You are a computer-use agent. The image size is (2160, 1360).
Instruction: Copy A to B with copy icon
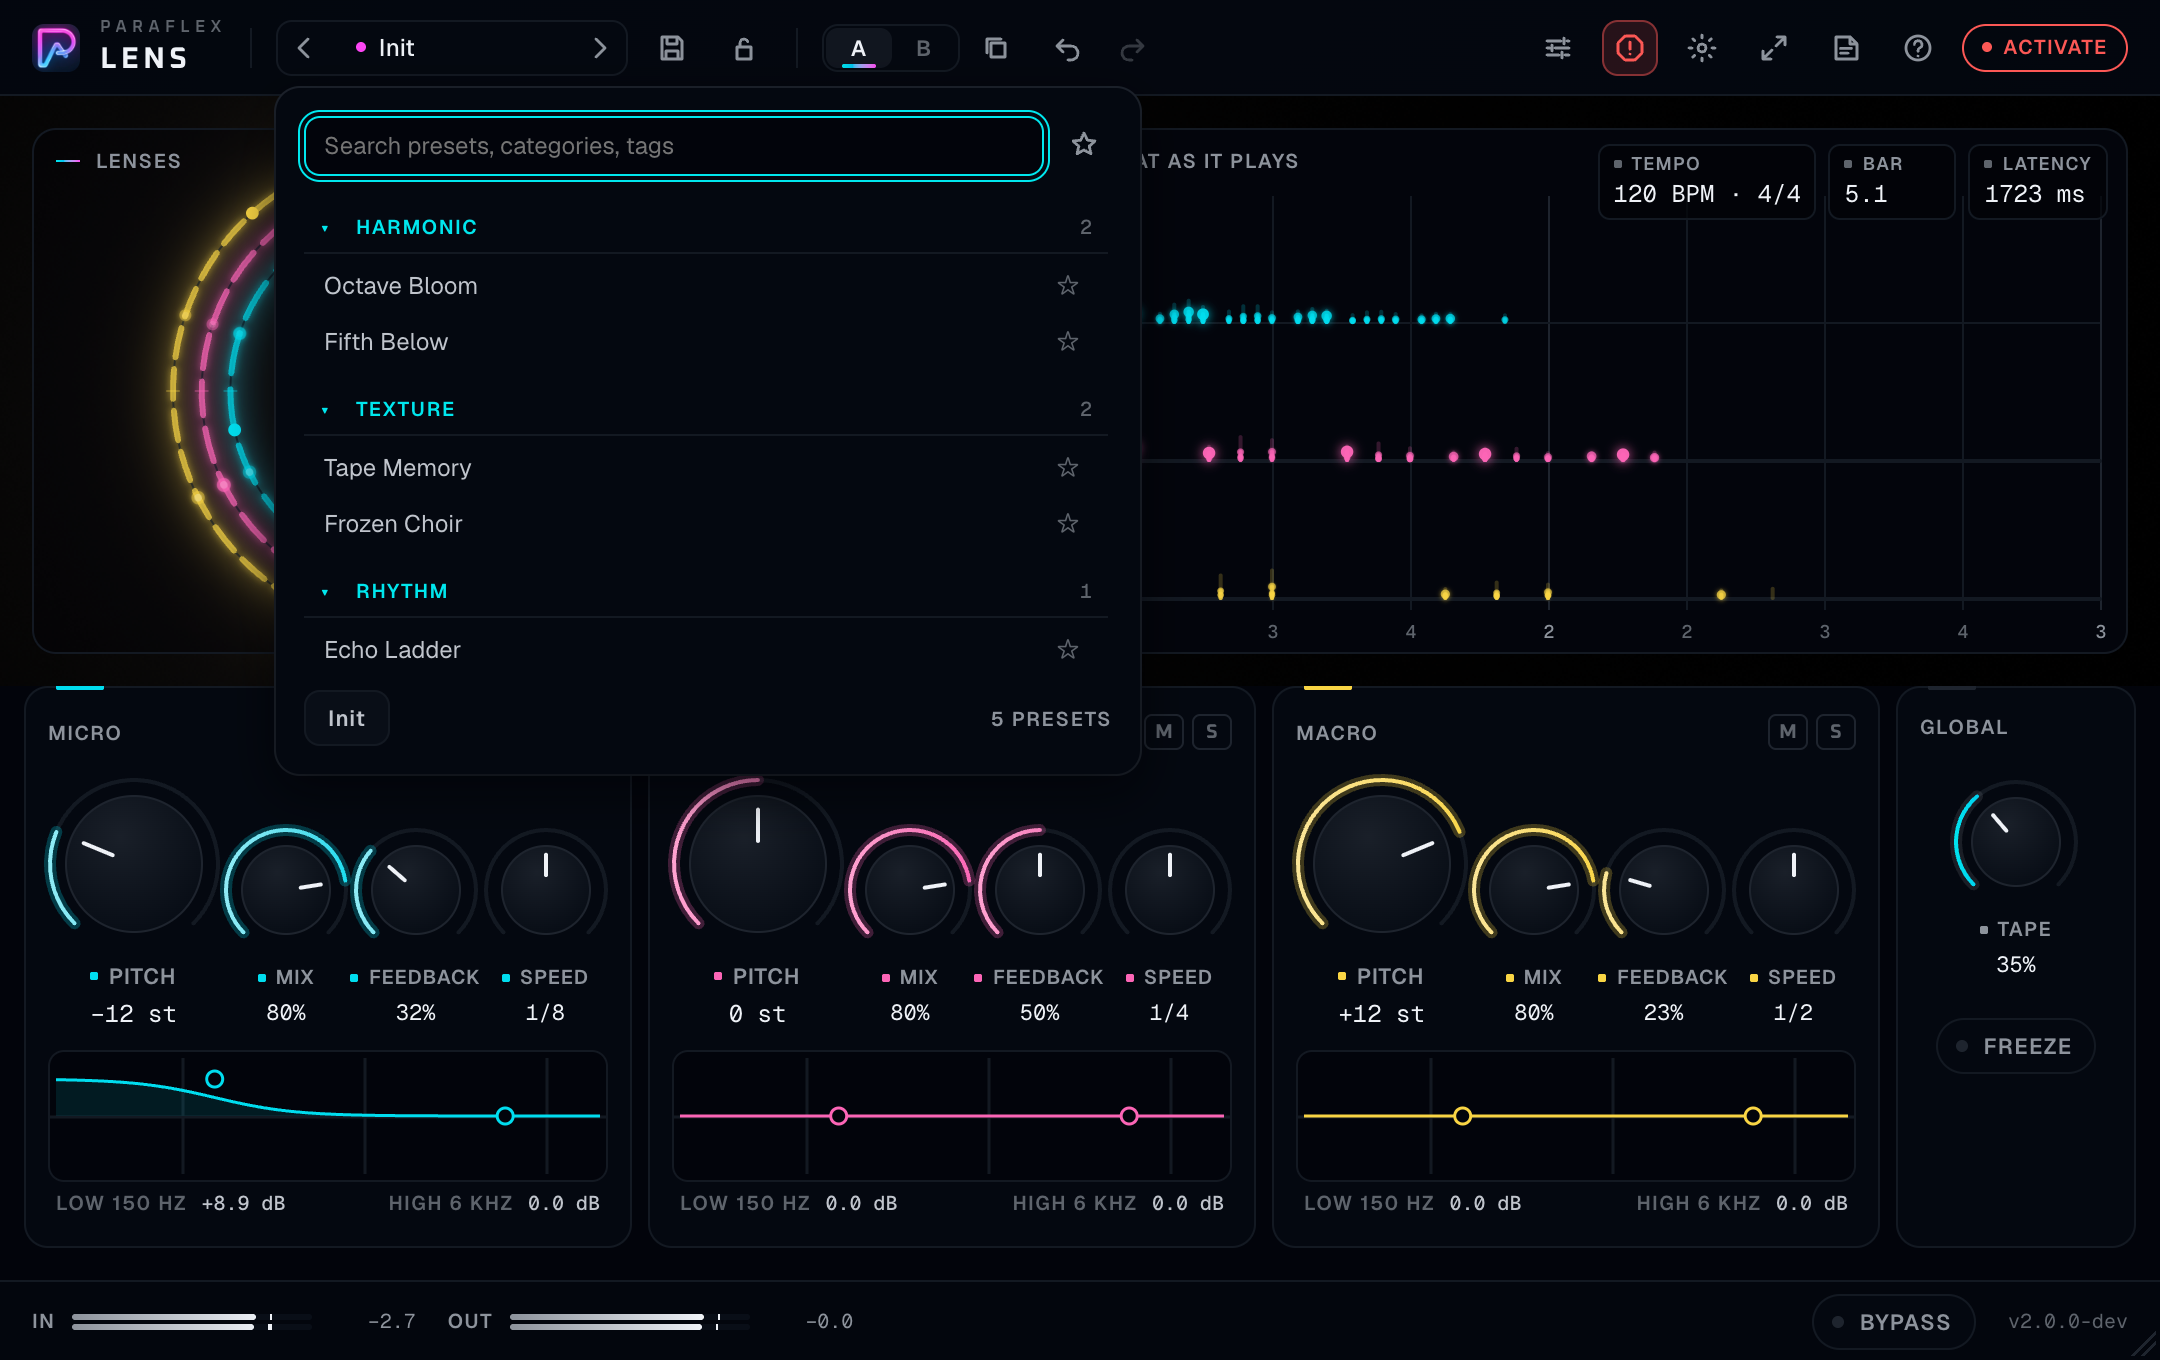tap(996, 48)
